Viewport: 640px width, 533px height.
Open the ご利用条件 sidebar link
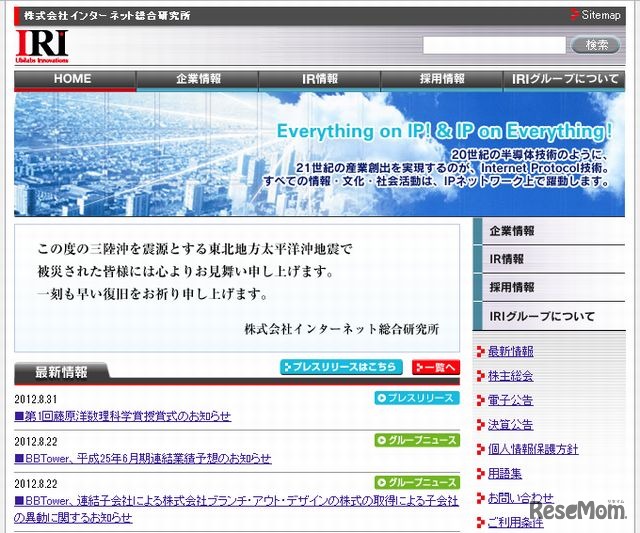[x=516, y=523]
